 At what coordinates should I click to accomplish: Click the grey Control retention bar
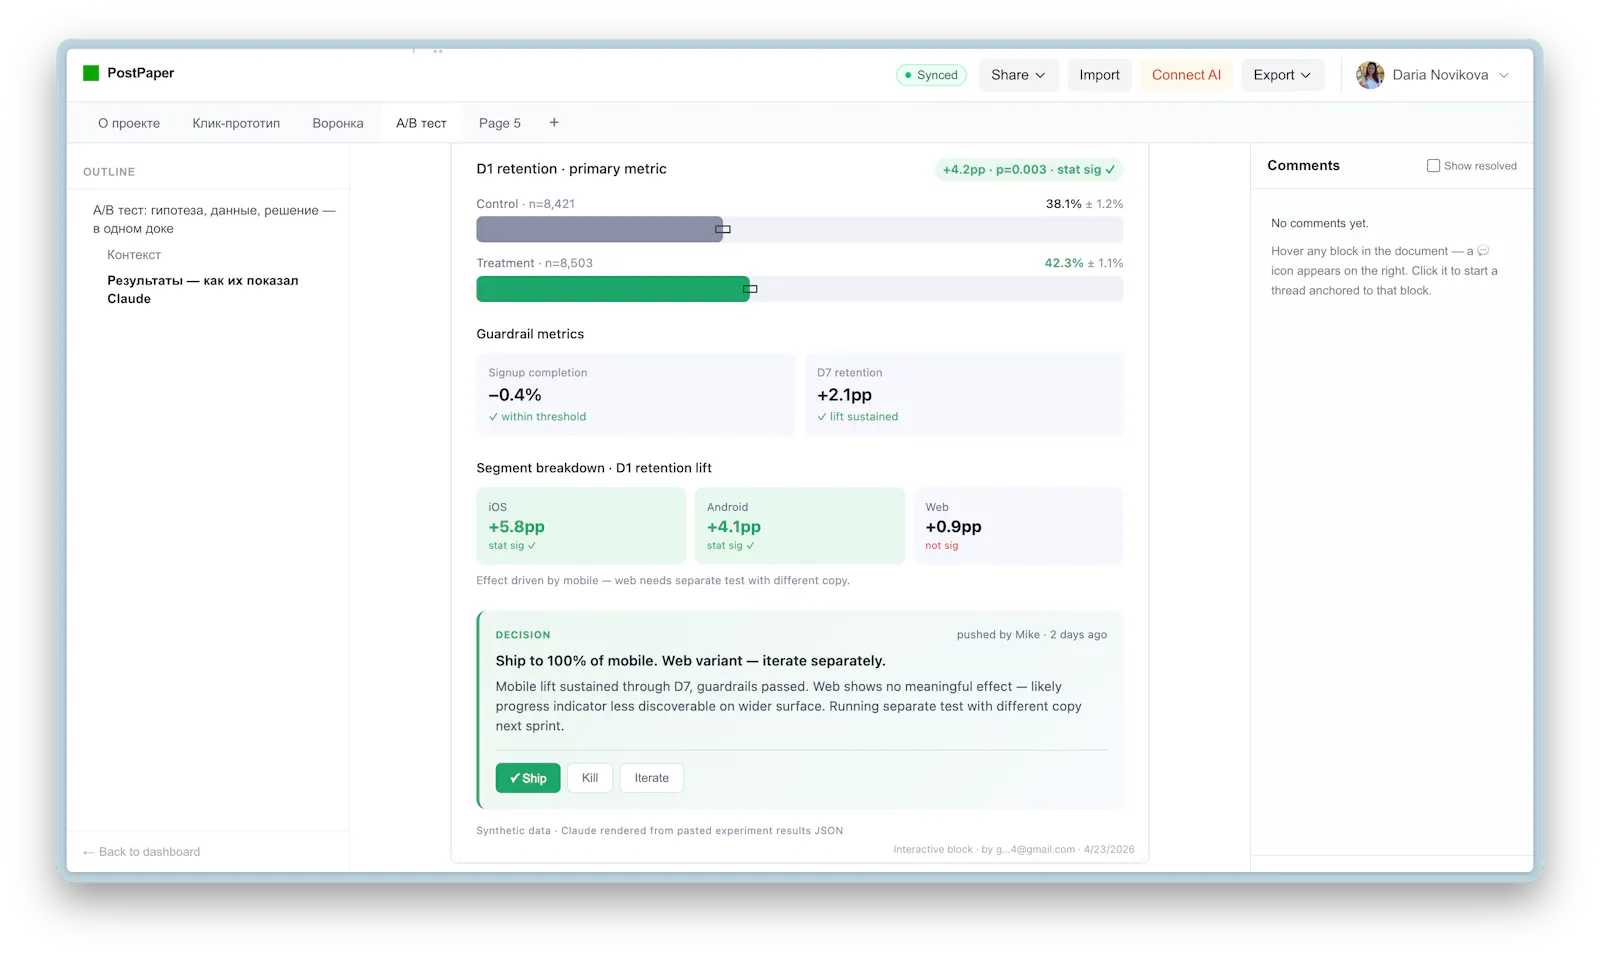point(599,229)
